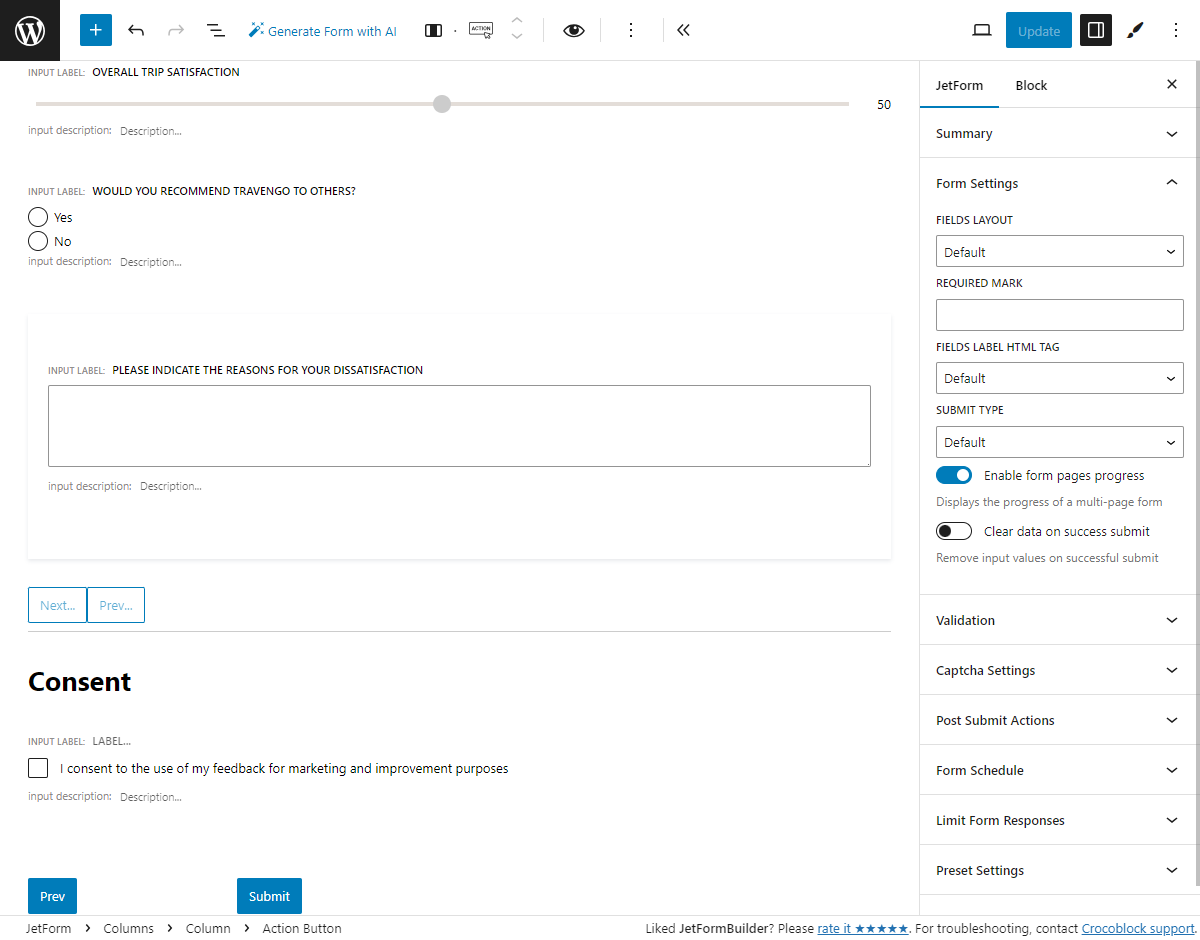Click the Required Mark input field
Image resolution: width=1200 pixels, height=940 pixels.
point(1060,315)
